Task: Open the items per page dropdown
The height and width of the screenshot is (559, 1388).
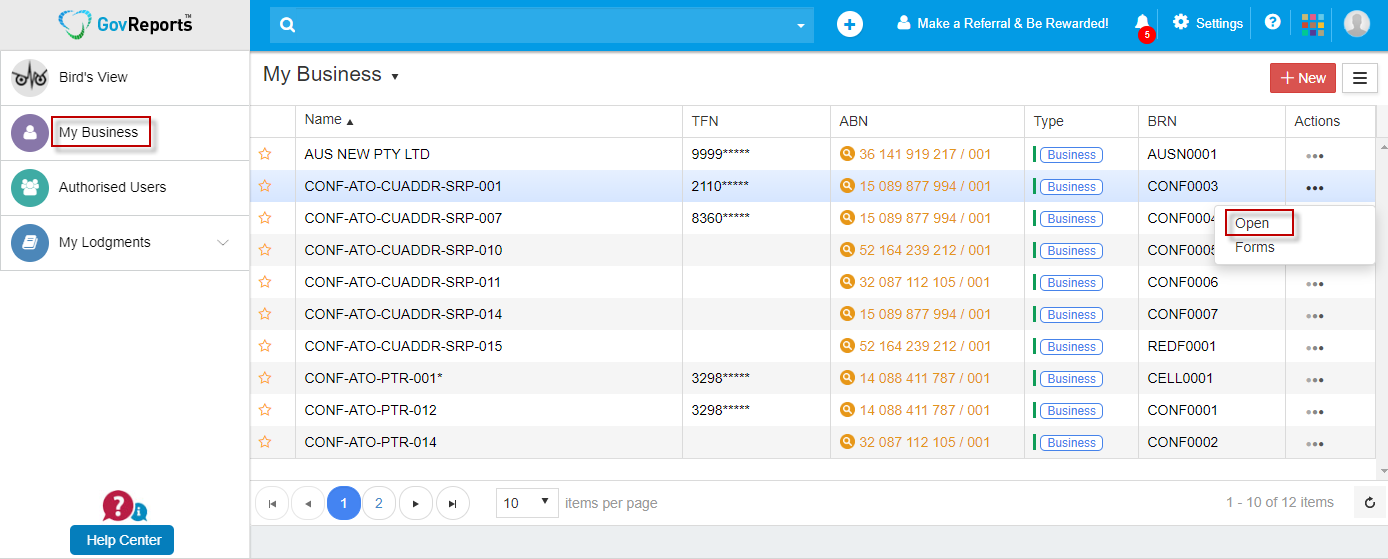Action: tap(527, 503)
